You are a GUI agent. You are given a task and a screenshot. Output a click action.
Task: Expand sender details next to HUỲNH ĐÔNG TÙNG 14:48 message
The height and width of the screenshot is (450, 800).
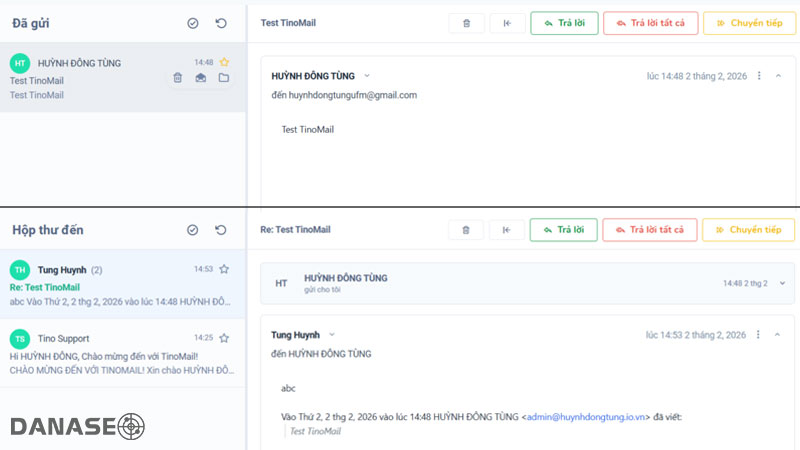pos(367,76)
